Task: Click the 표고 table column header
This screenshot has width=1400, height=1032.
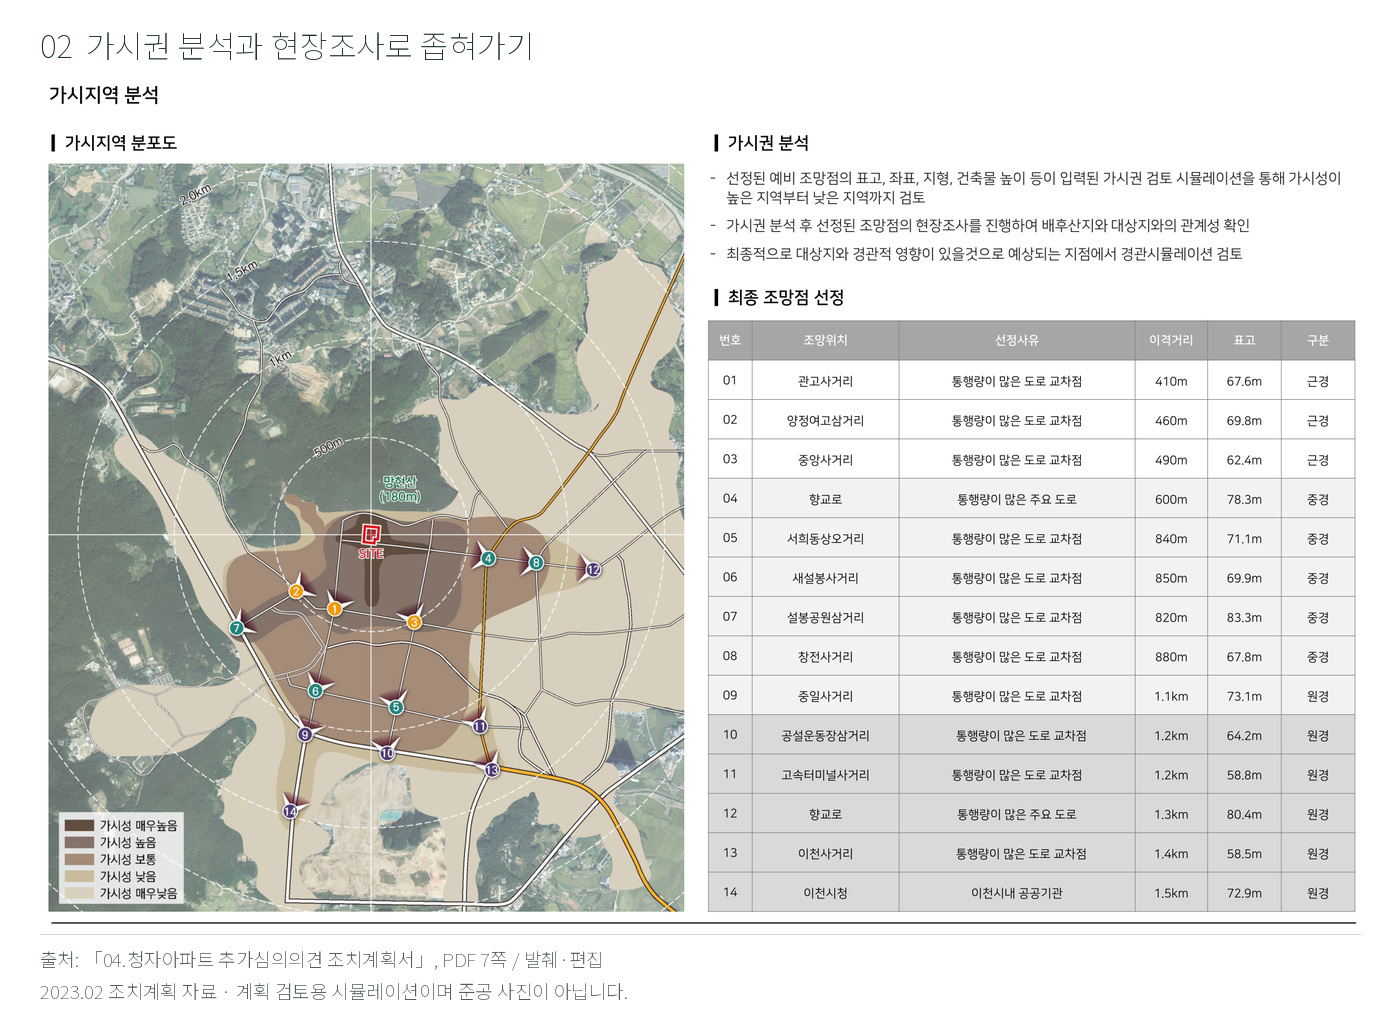Action: tap(1244, 340)
